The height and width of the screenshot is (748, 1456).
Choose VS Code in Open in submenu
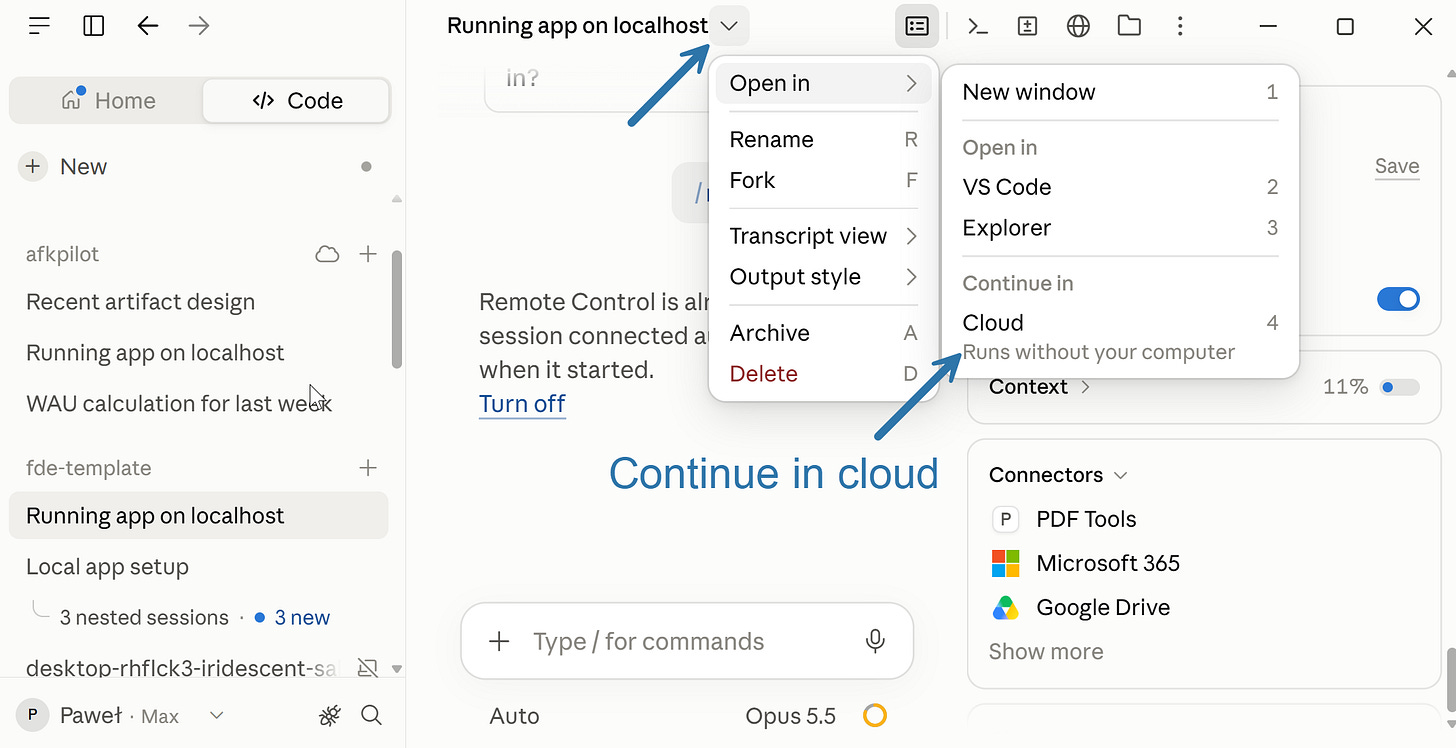pyautogui.click(x=1120, y=187)
